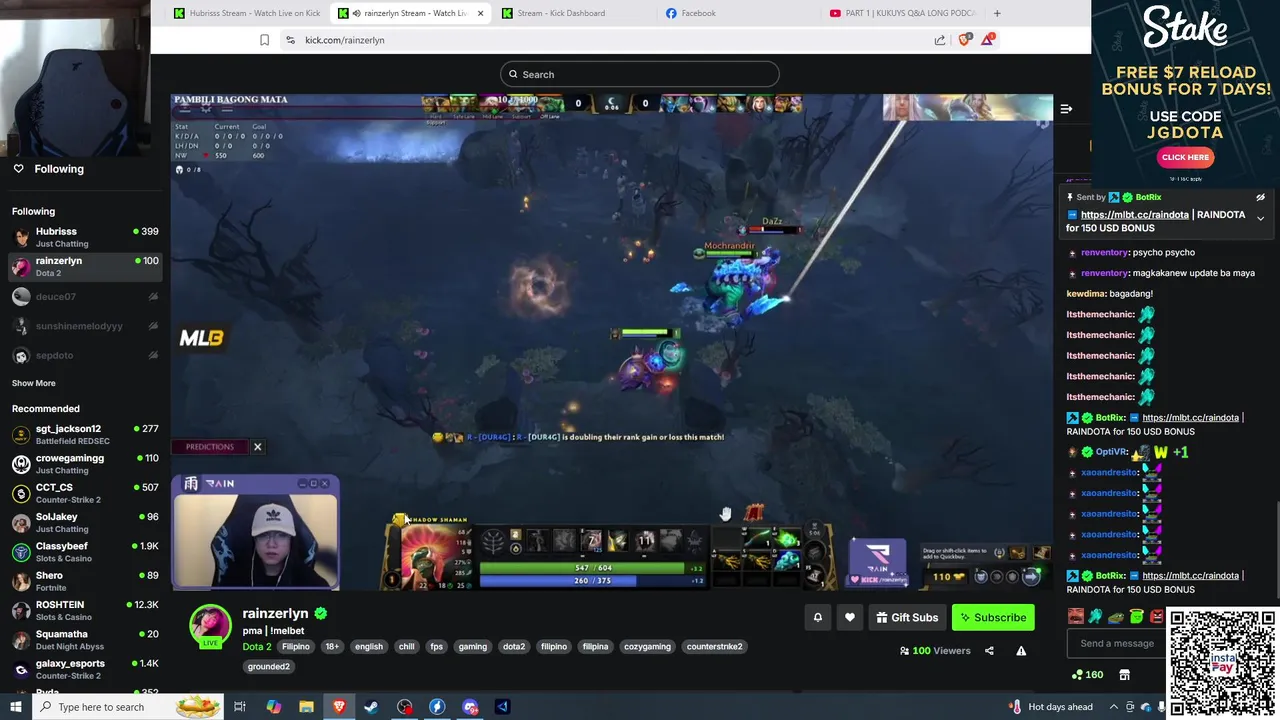Collapse chat with the panel toggle icon
This screenshot has height=720, width=1280.
1066,109
